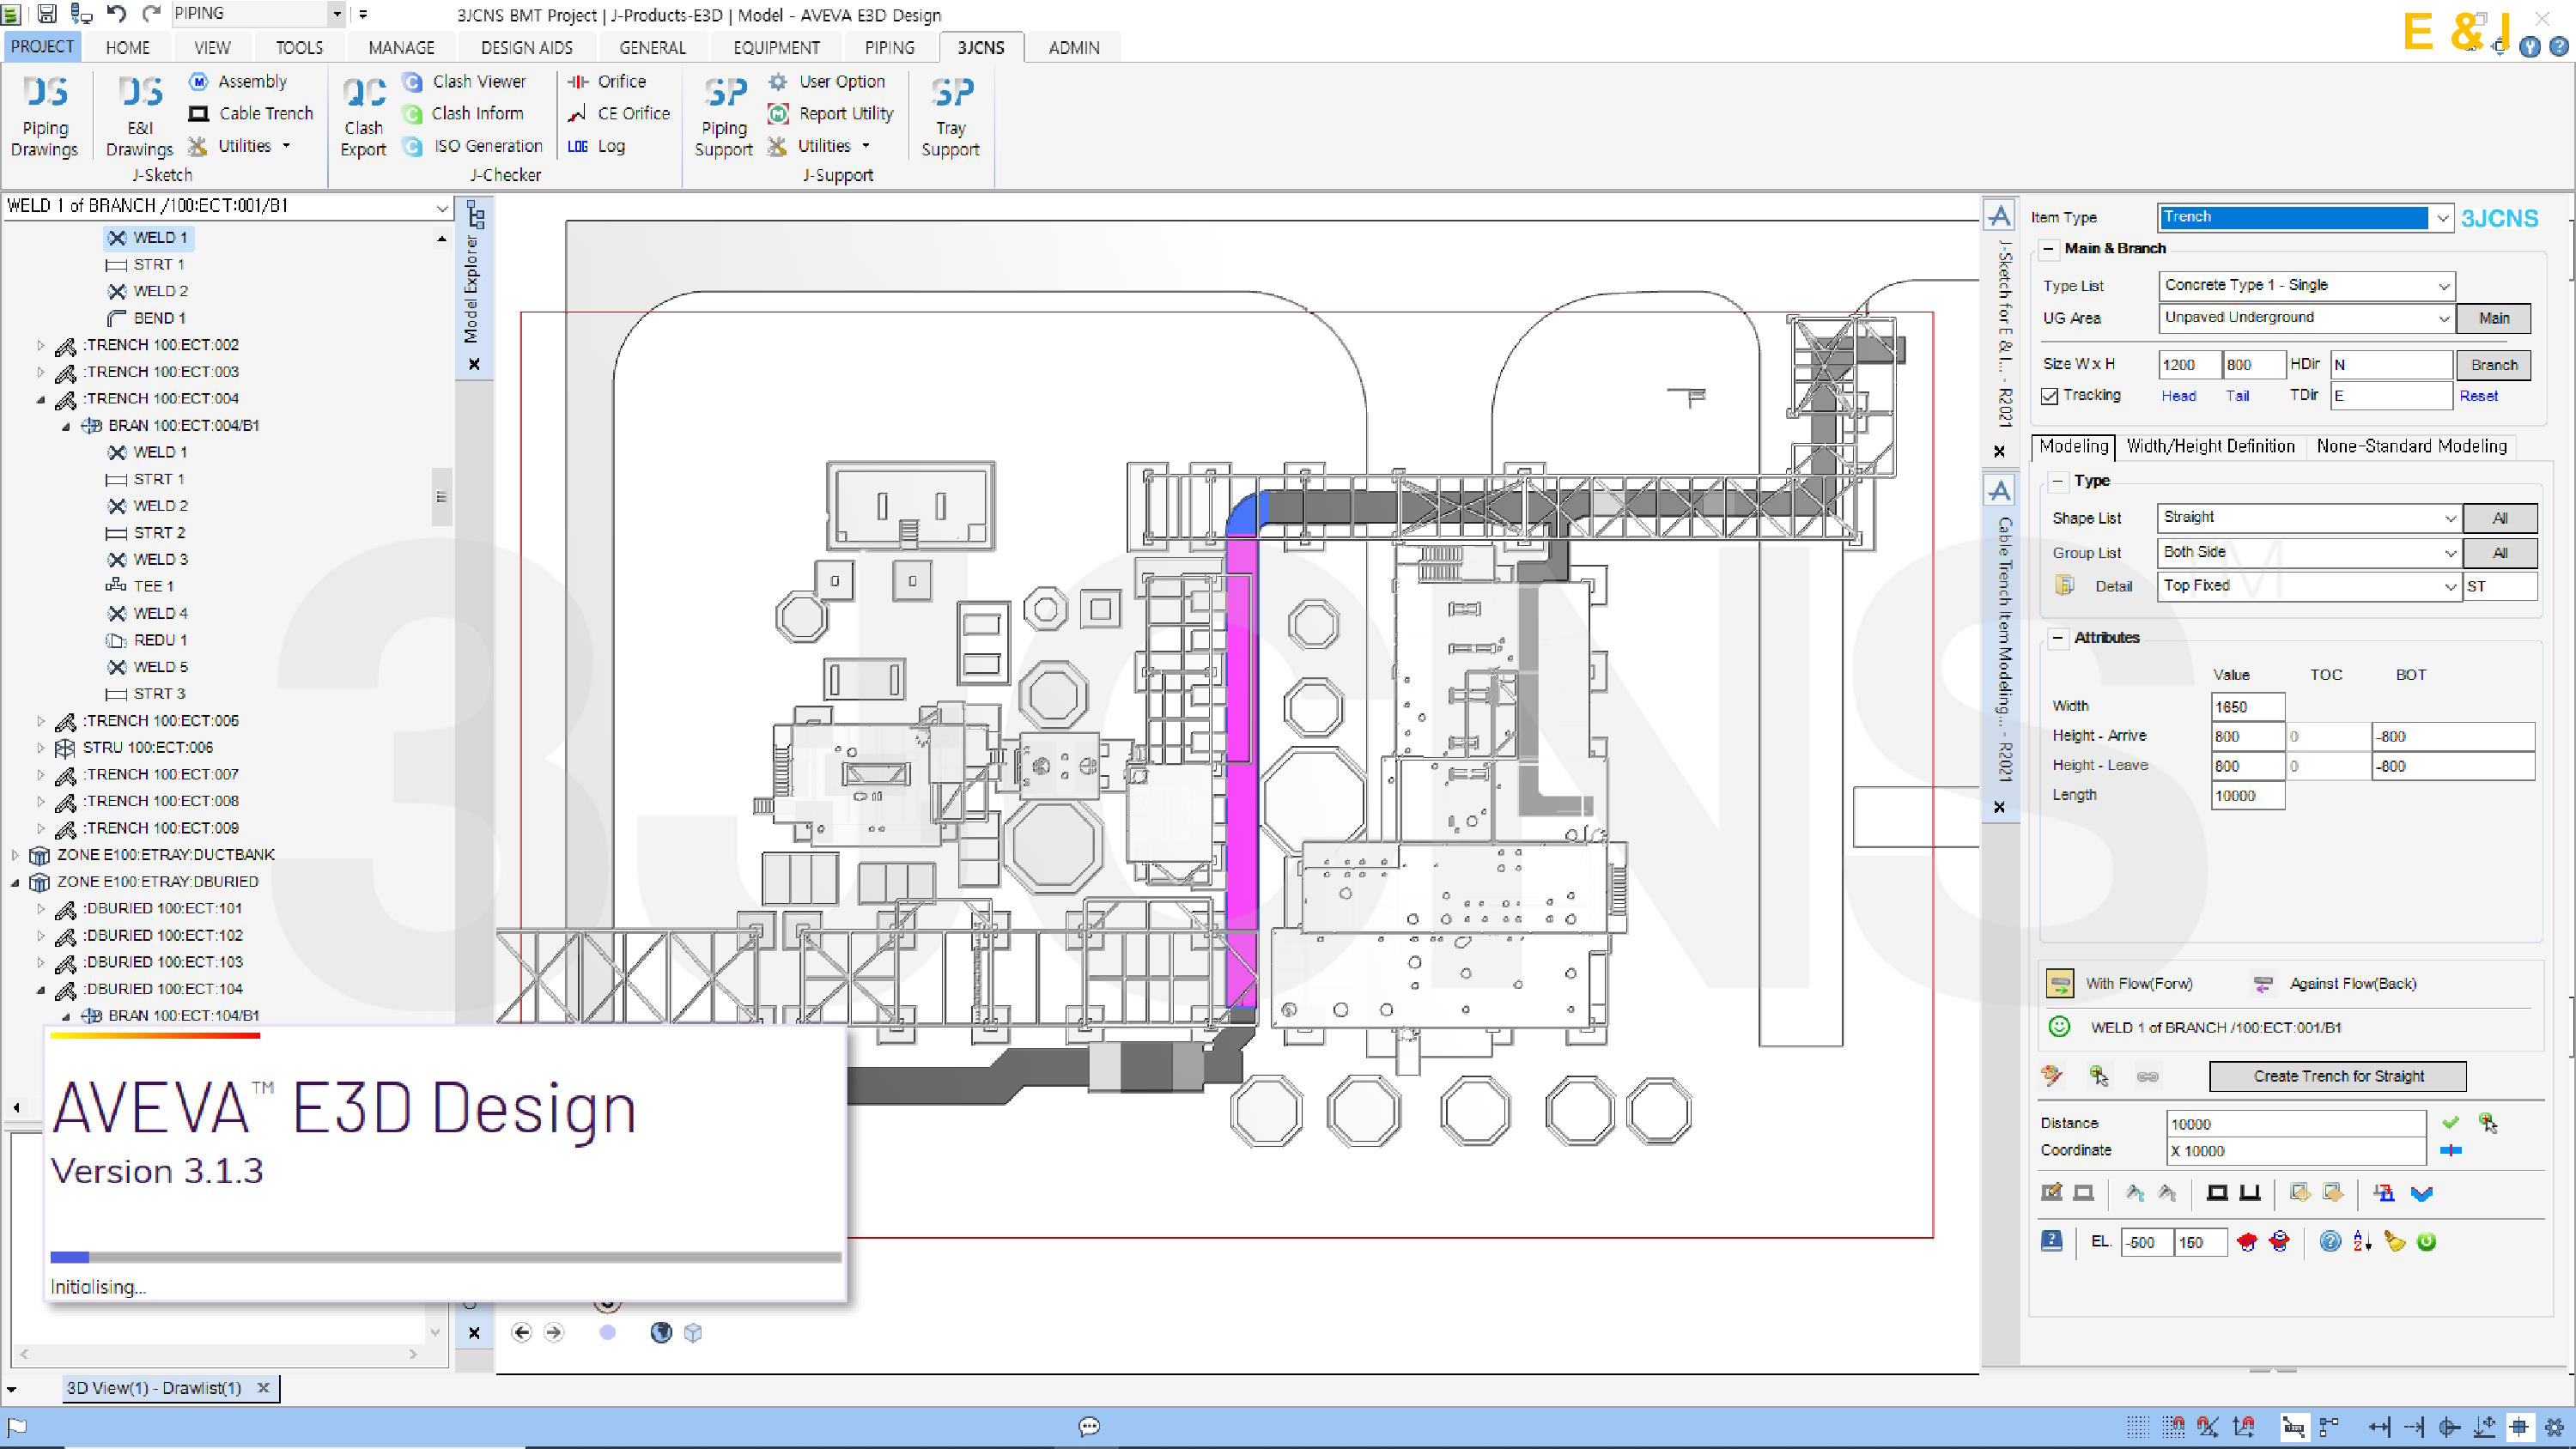
Task: Open the ADMIN ribbon tab
Action: (1074, 47)
